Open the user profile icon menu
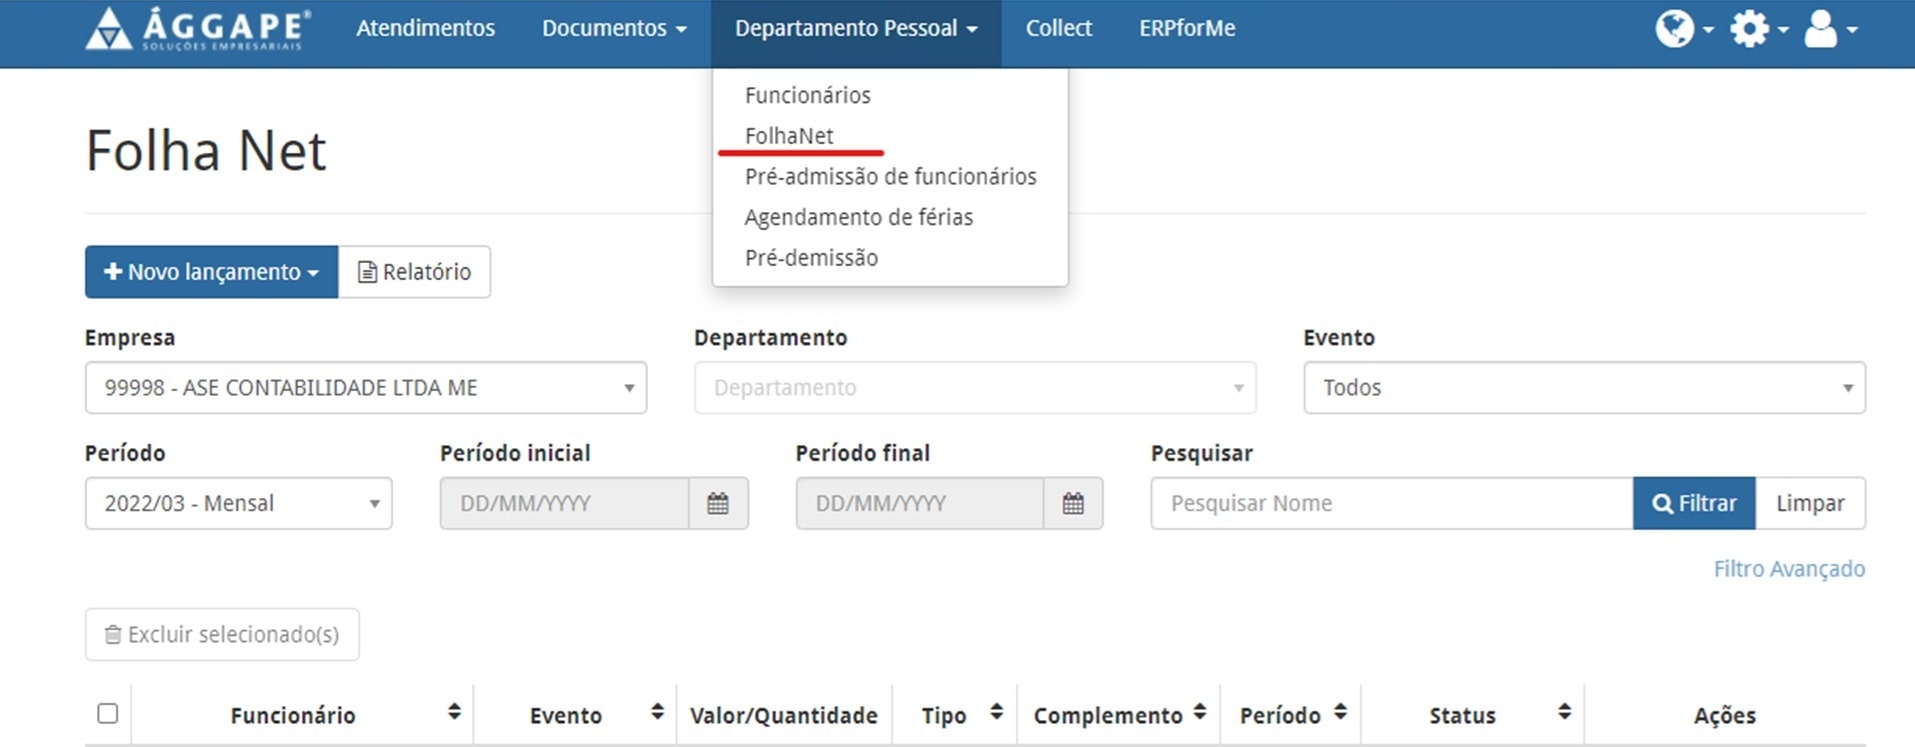 point(1829,29)
